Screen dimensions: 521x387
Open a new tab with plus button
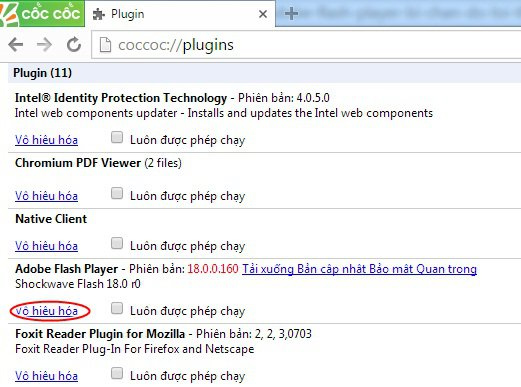[291, 14]
